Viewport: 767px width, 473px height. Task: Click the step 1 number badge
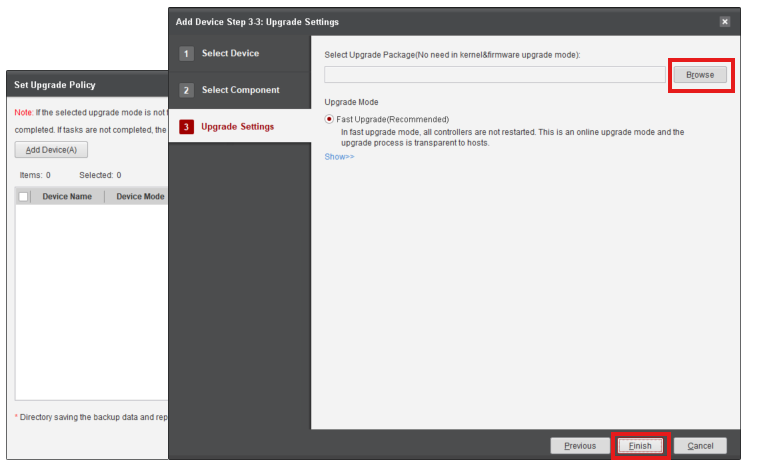point(186,54)
